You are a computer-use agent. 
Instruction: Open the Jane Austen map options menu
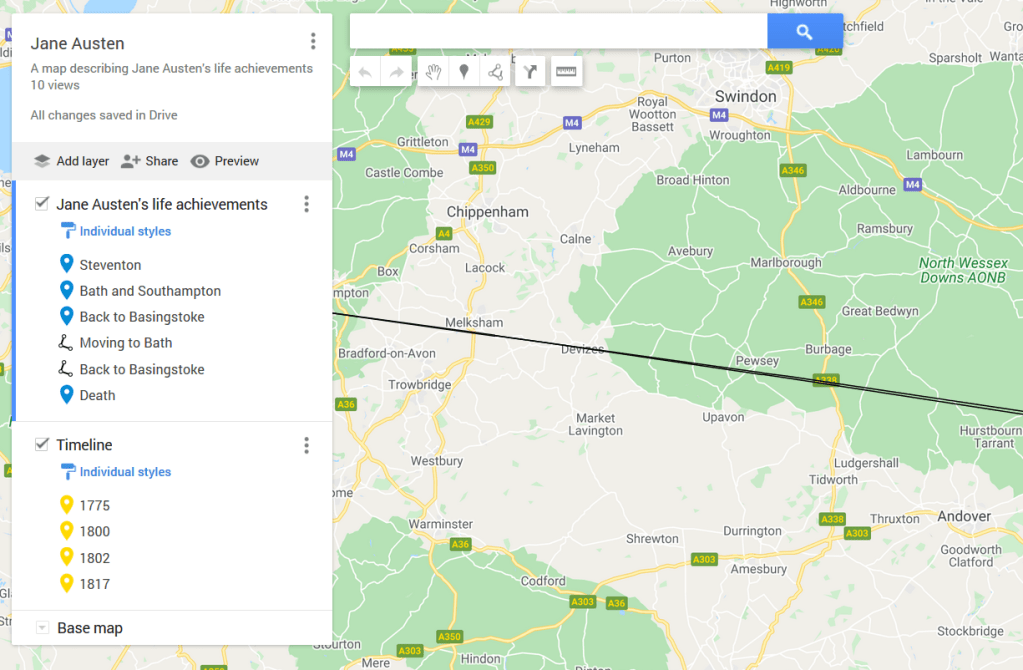click(313, 42)
